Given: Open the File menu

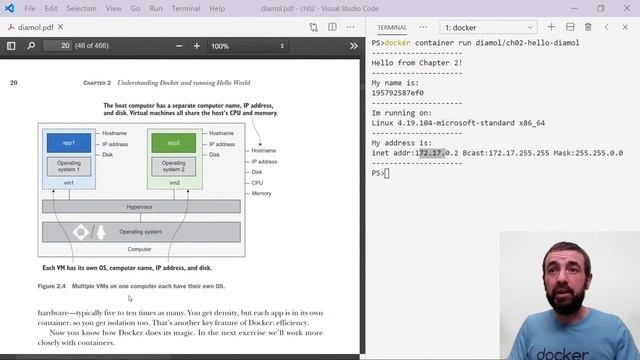Looking at the screenshot, I should (30, 9).
